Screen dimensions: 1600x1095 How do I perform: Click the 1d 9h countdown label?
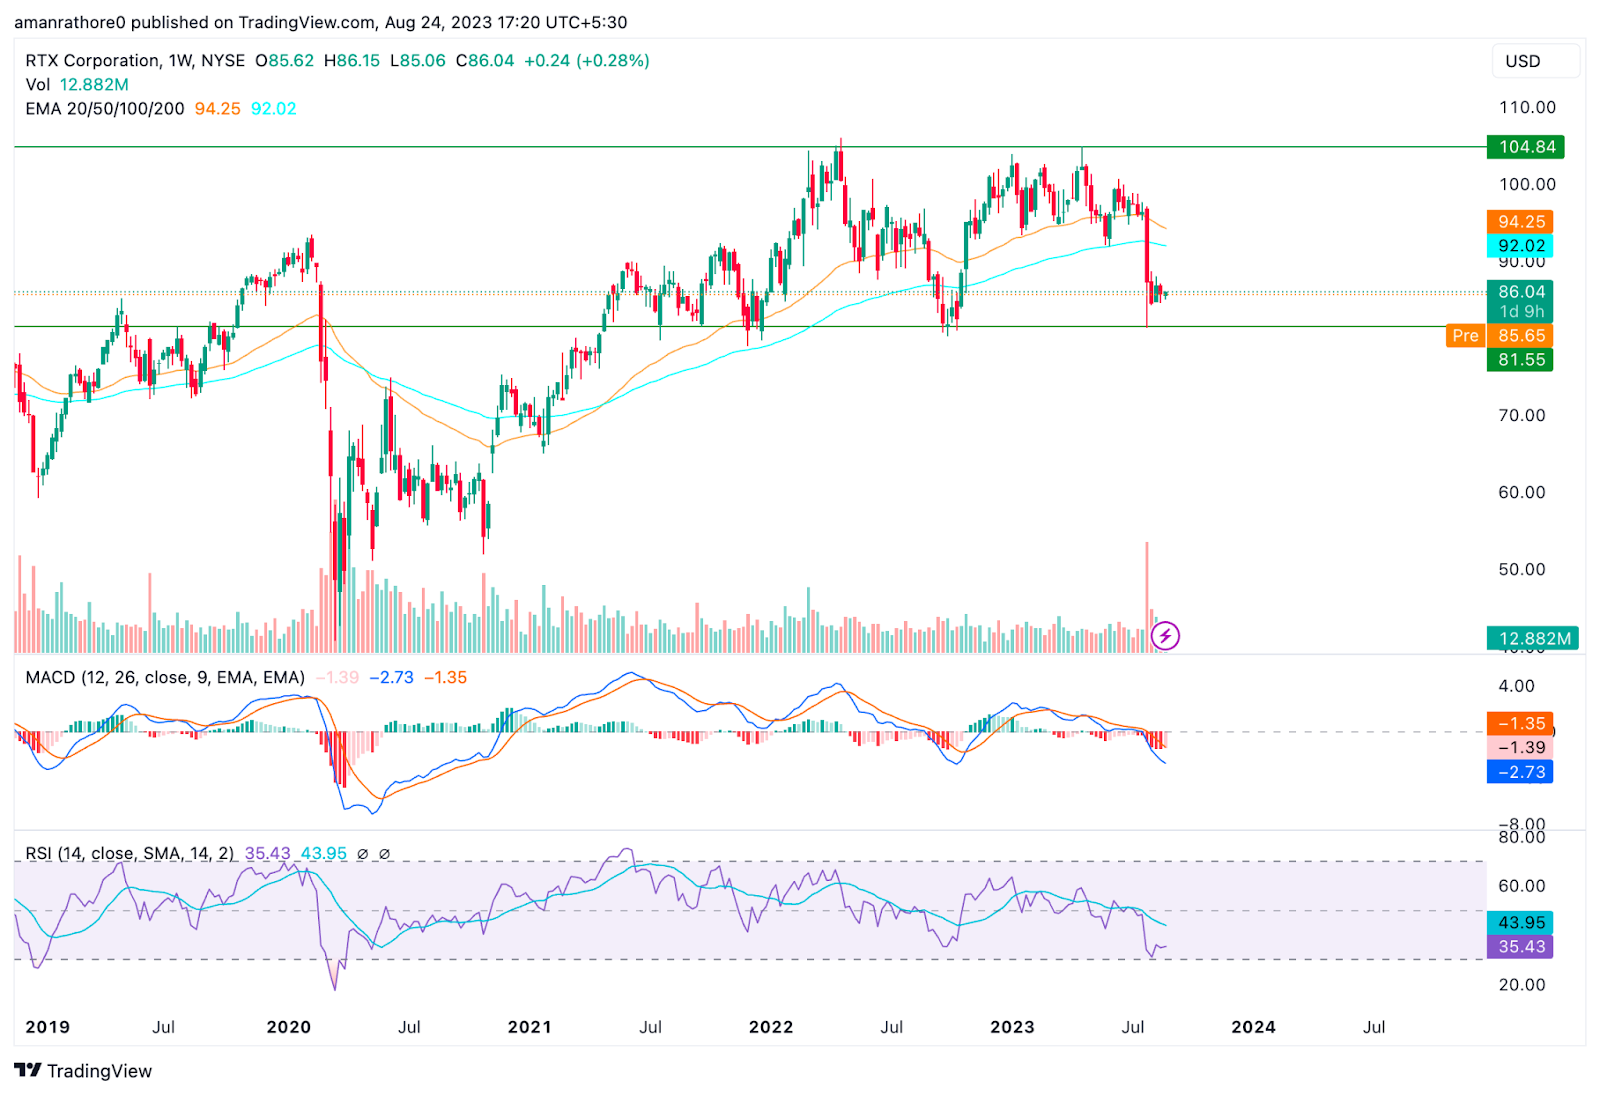(1520, 312)
